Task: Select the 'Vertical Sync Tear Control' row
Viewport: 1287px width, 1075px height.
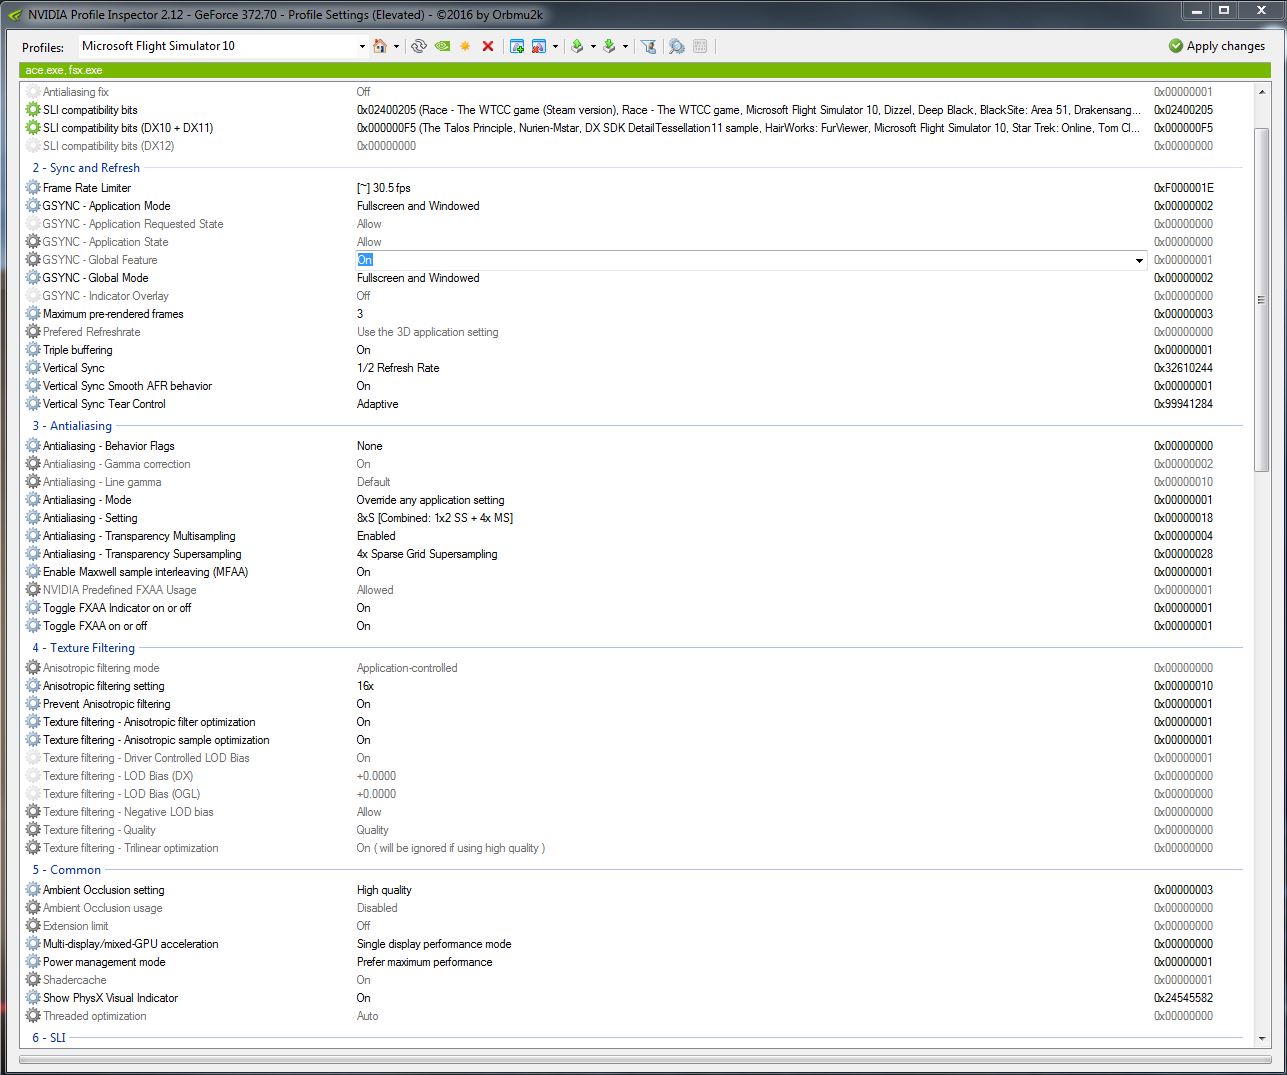Action: pyautogui.click(x=634, y=404)
